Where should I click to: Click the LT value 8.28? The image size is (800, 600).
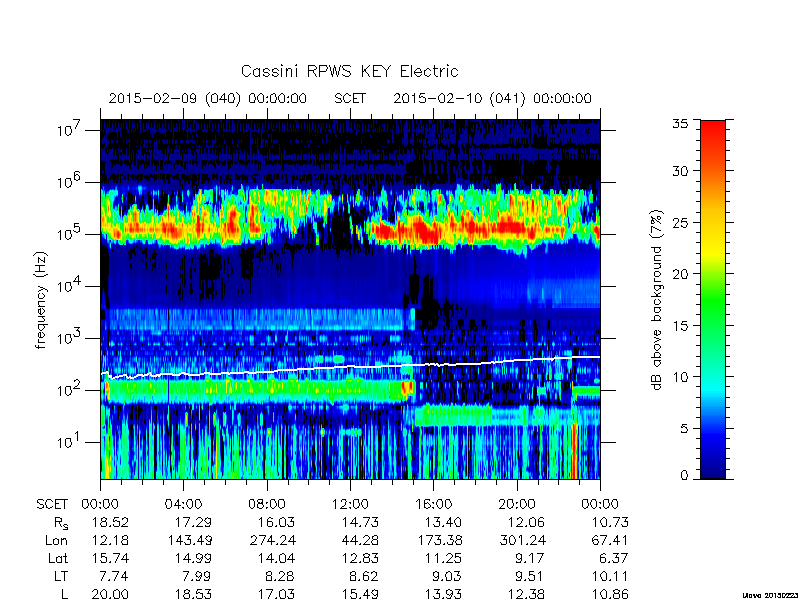pyautogui.click(x=280, y=576)
